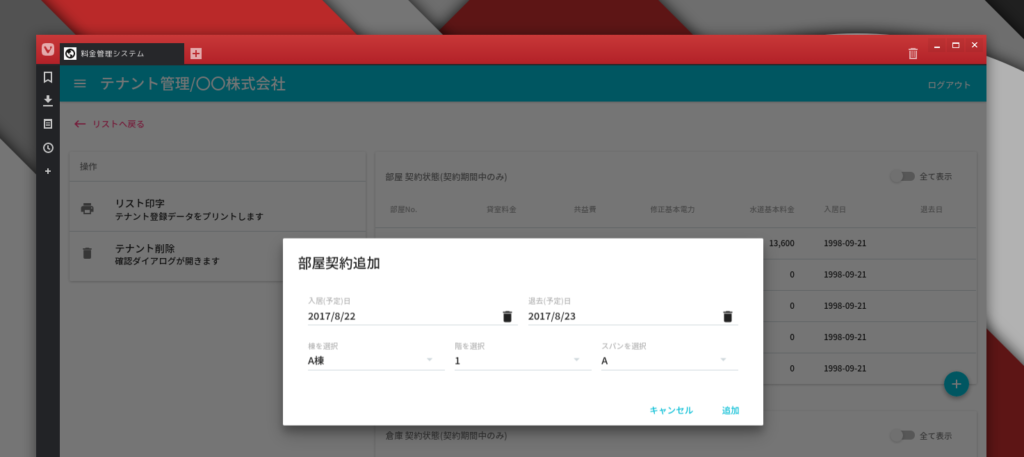
Task: Toggle 全て表示 switch for 倉庫 契約状態
Action: (x=901, y=435)
